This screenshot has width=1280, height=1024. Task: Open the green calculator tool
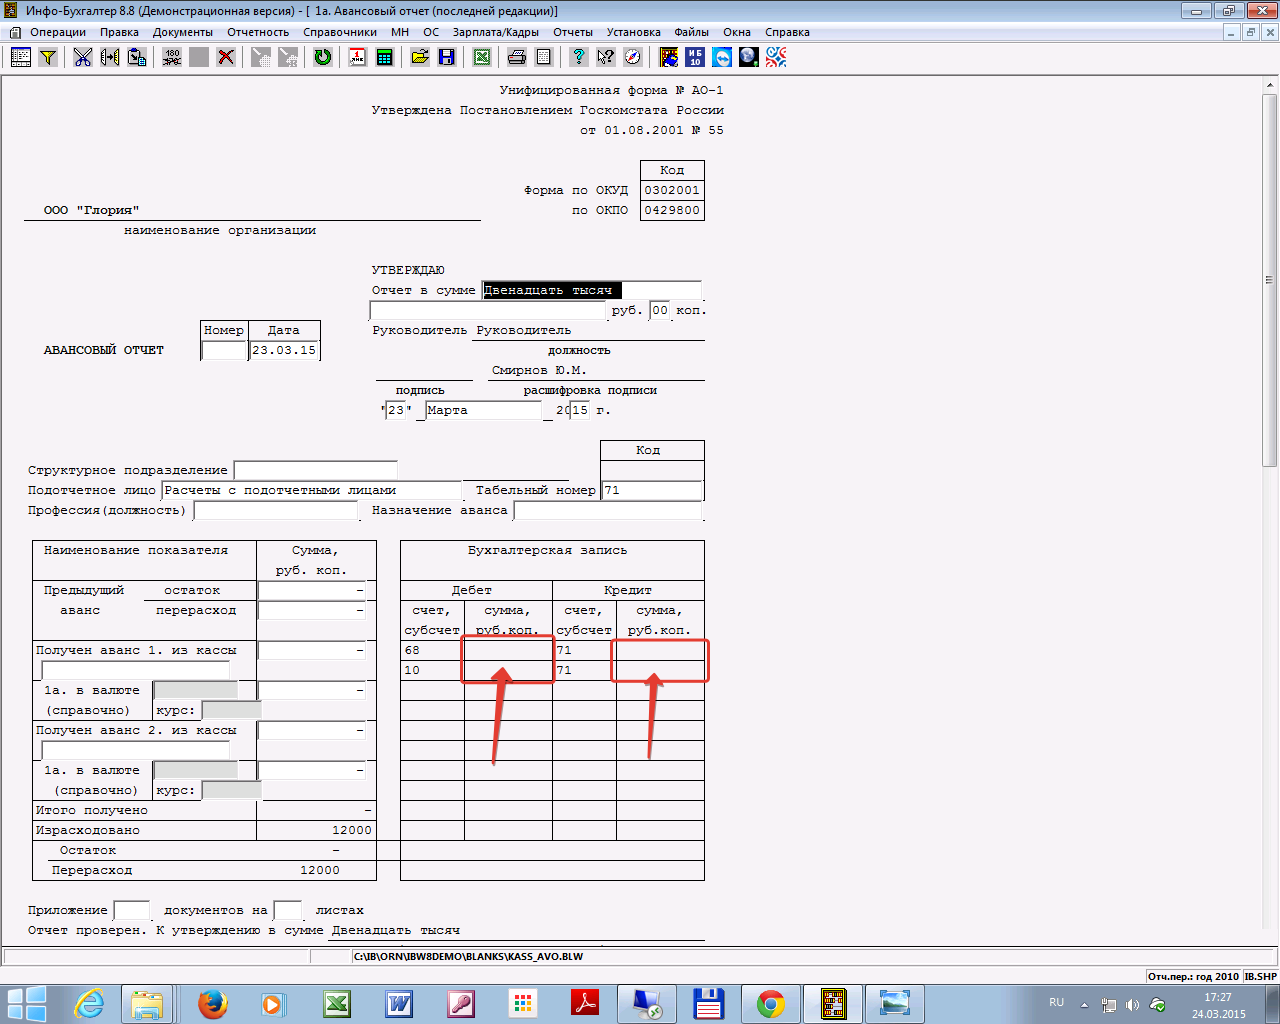coord(384,57)
